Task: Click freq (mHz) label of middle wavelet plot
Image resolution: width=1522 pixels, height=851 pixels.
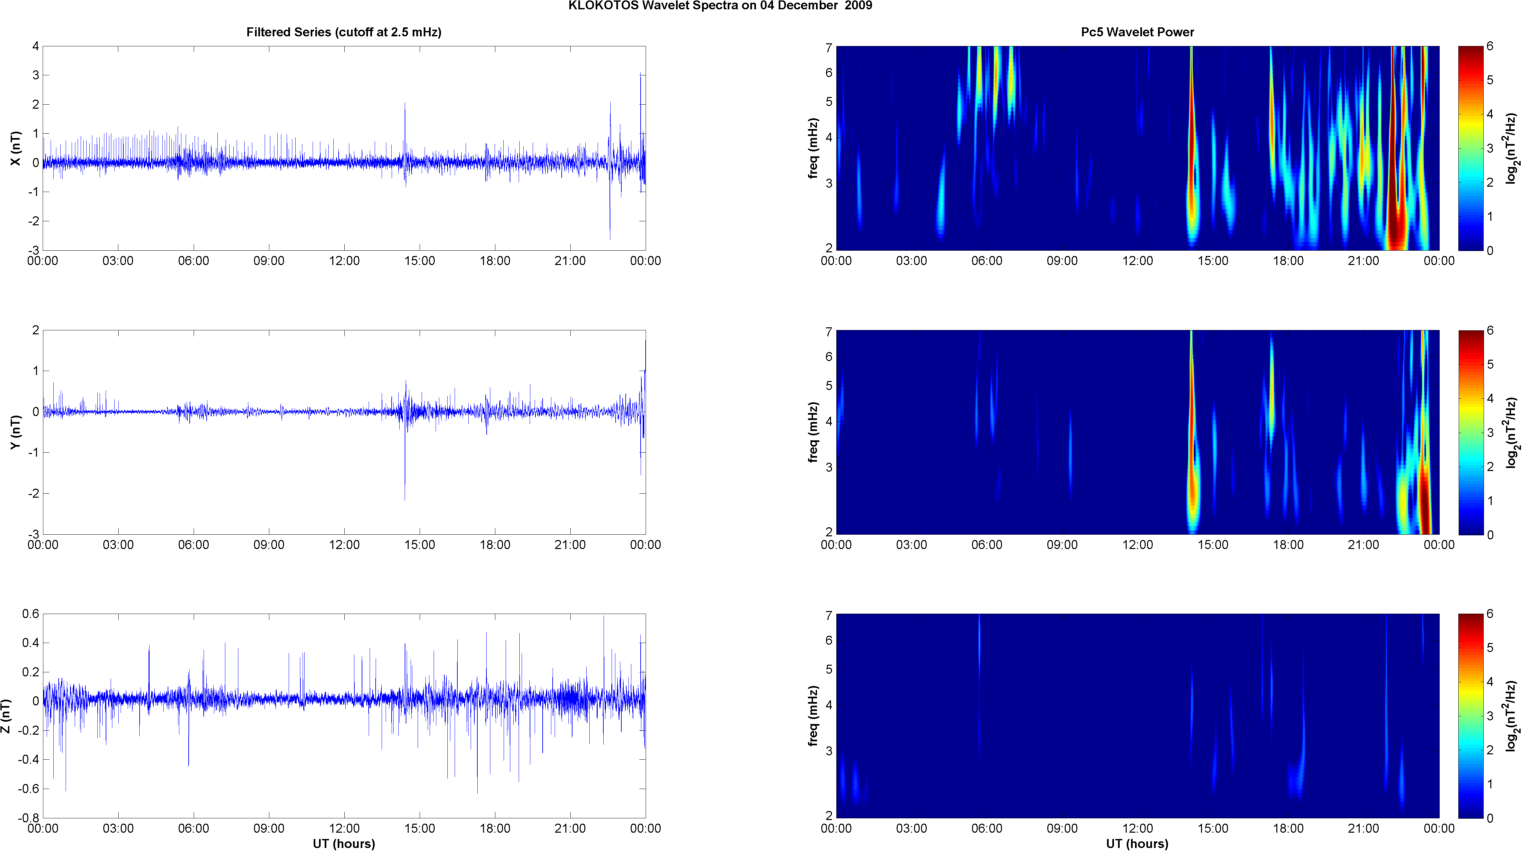Action: [814, 432]
